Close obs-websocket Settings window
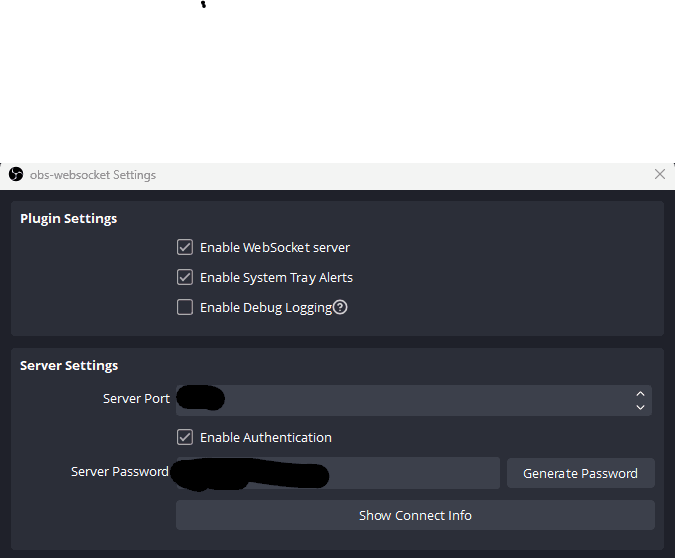The width and height of the screenshot is (675, 558). click(x=660, y=174)
